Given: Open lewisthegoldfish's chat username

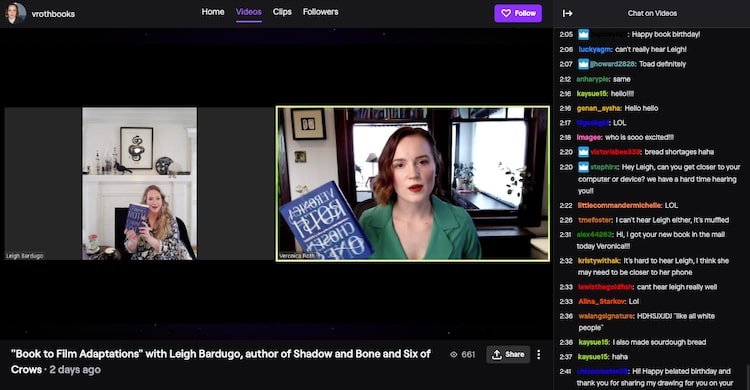Looking at the screenshot, I should click(605, 287).
